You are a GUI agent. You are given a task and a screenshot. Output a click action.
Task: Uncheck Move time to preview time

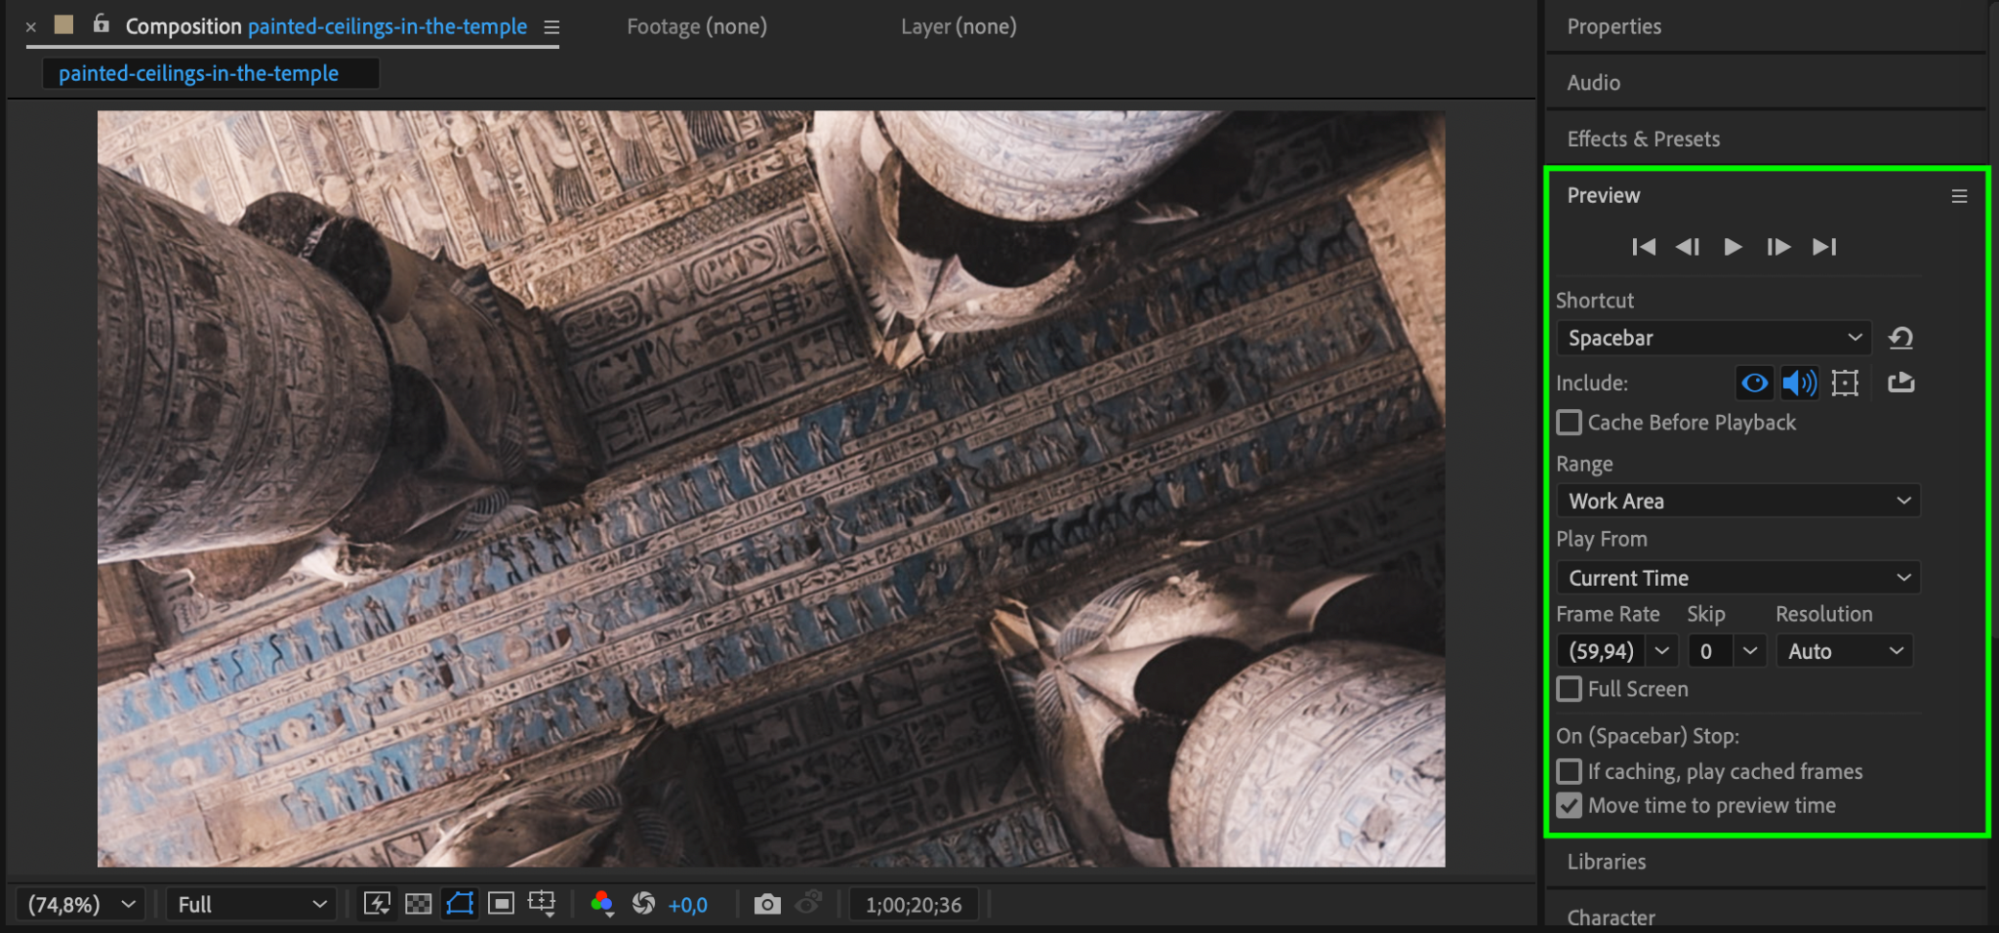click(x=1570, y=806)
